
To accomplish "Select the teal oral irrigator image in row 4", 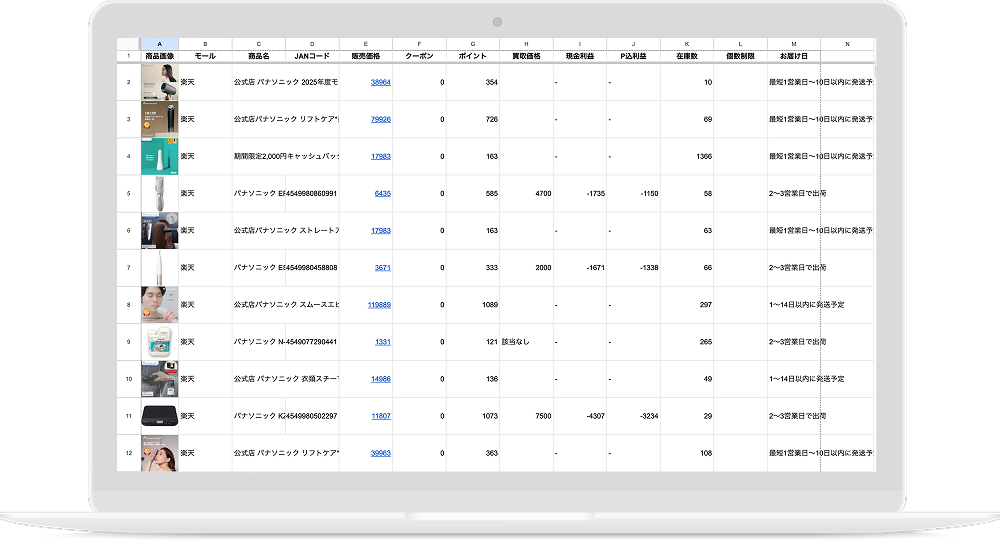I will click(x=159, y=156).
